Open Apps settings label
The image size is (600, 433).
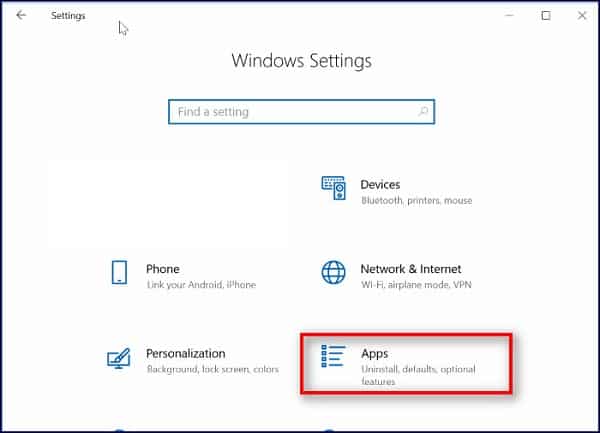tap(374, 353)
